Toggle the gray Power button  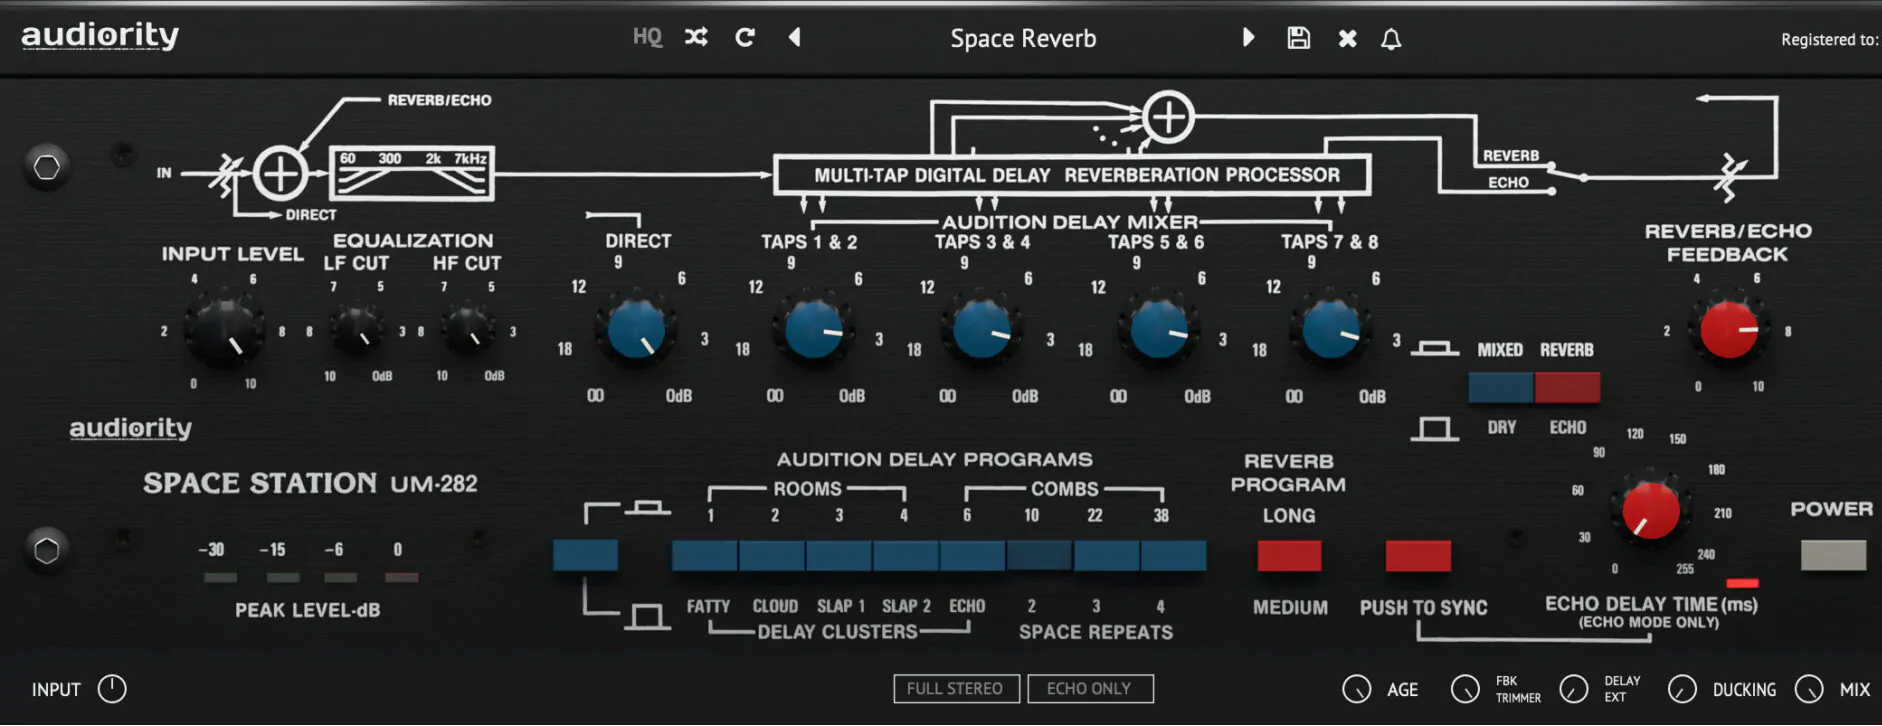coord(1833,555)
